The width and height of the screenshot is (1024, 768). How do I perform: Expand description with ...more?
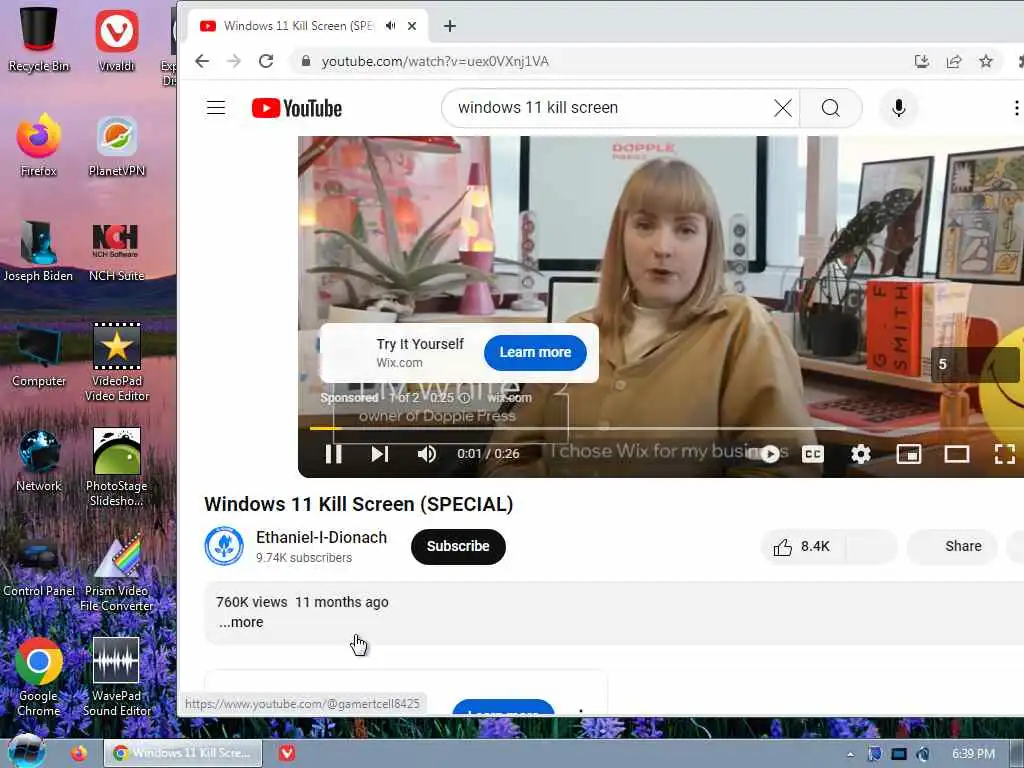coord(241,622)
